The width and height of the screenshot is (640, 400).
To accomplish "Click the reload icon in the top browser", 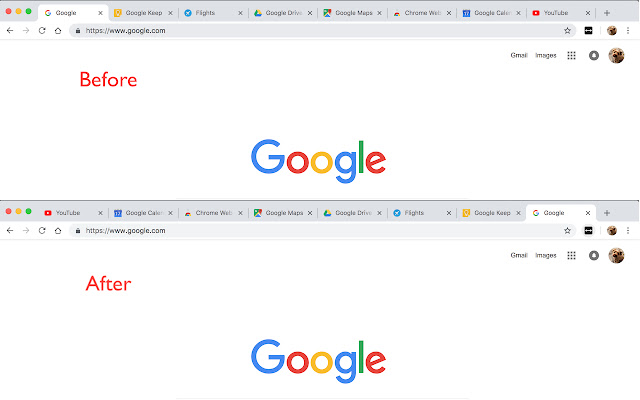I will pos(42,31).
